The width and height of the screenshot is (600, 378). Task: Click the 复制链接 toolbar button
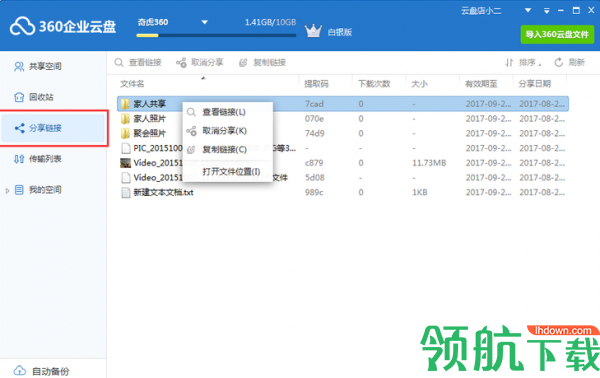(x=262, y=62)
